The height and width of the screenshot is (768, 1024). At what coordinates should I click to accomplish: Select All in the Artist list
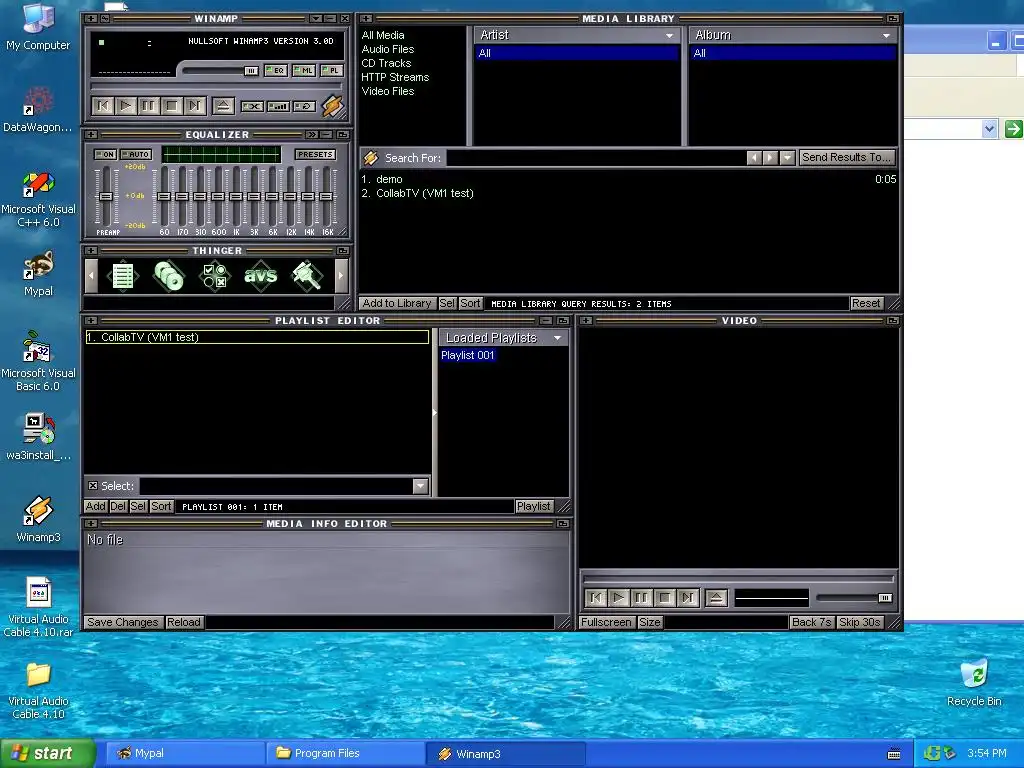coord(577,54)
